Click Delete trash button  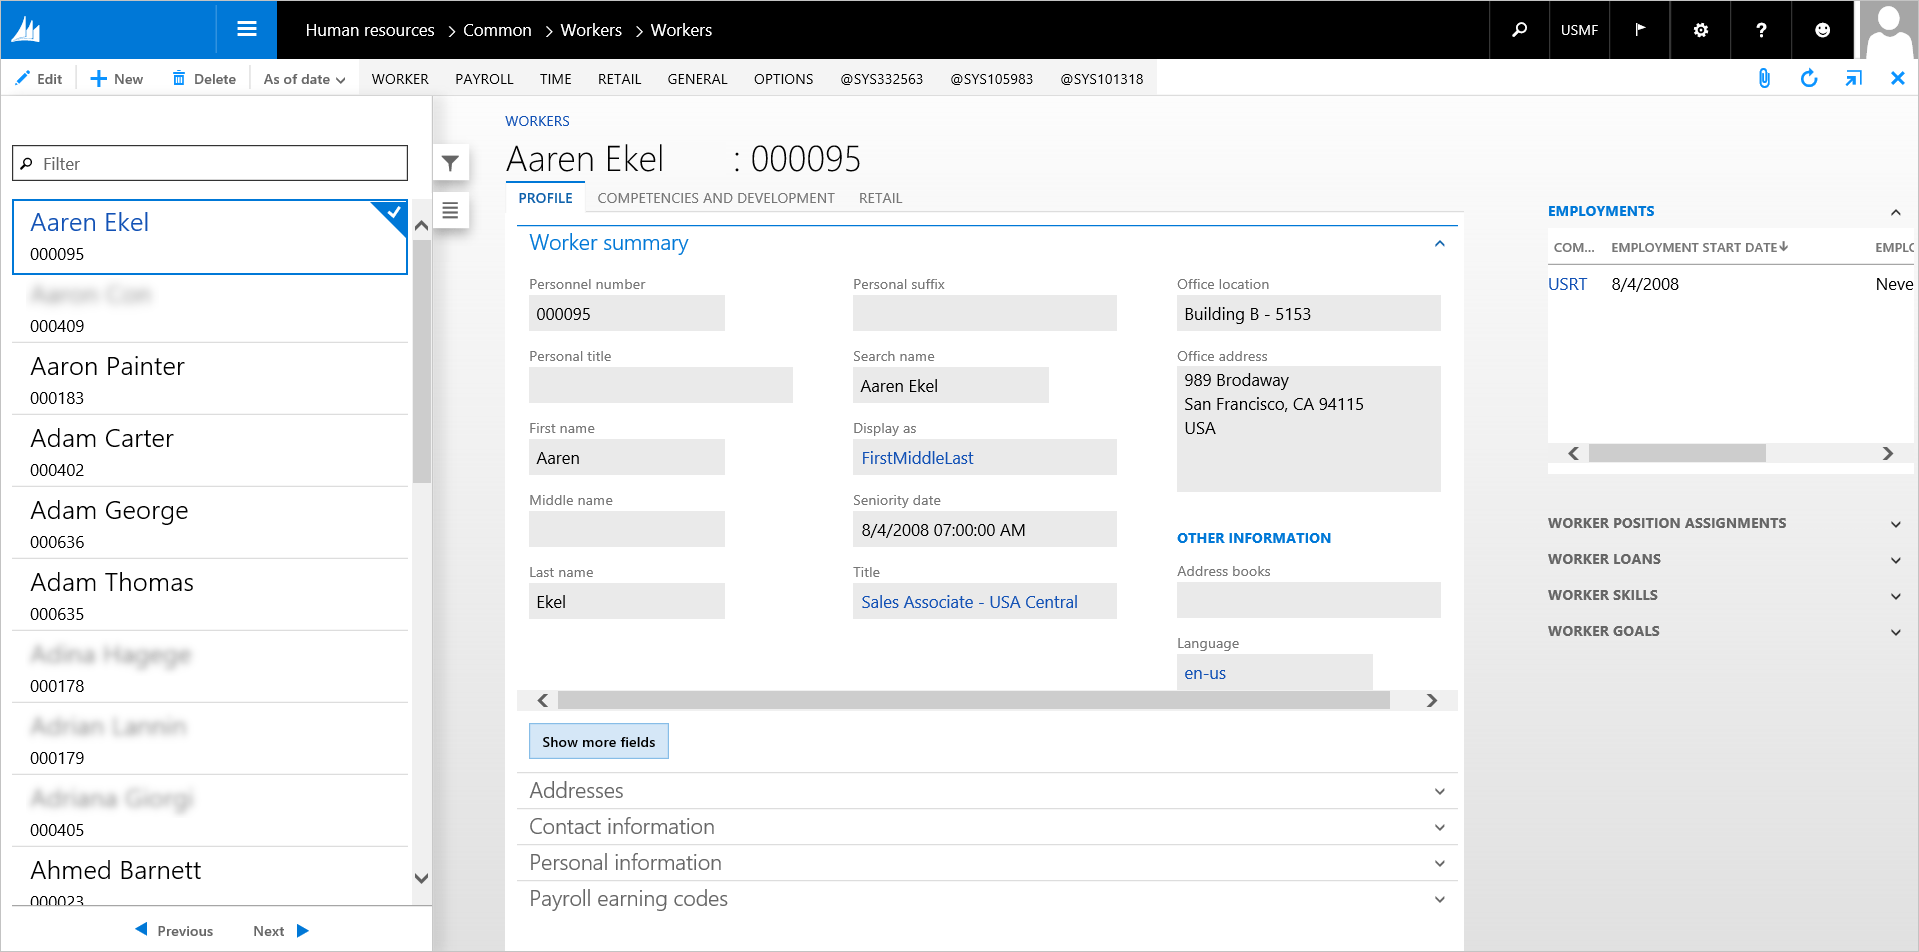tap(204, 79)
